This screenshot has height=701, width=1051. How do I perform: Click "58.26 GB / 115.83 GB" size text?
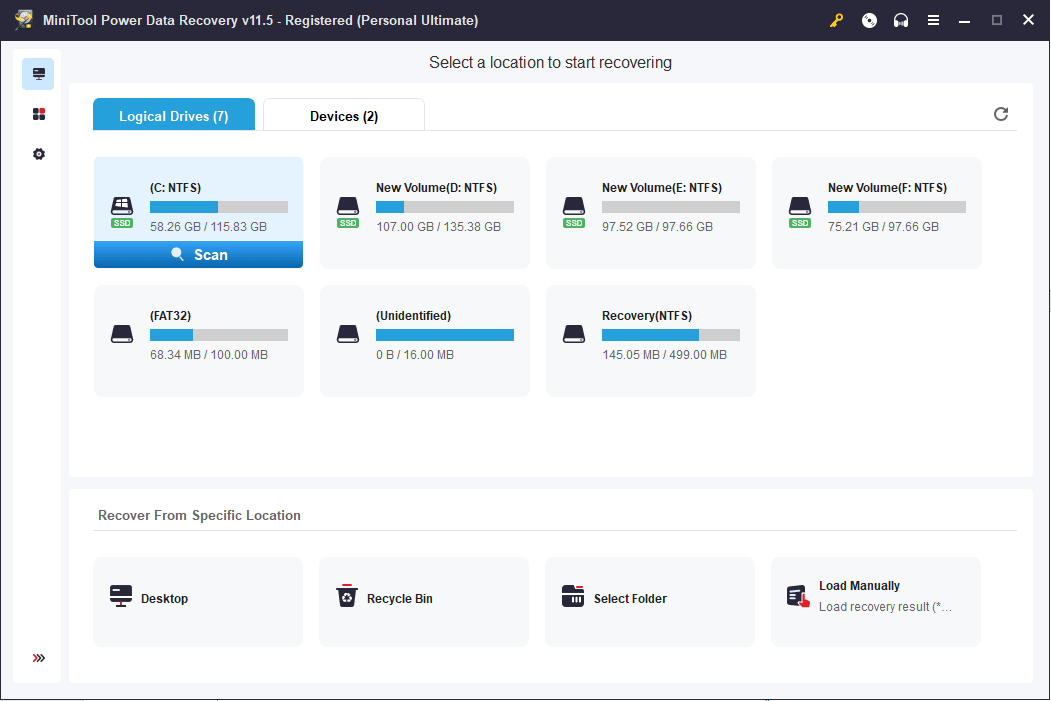[208, 227]
